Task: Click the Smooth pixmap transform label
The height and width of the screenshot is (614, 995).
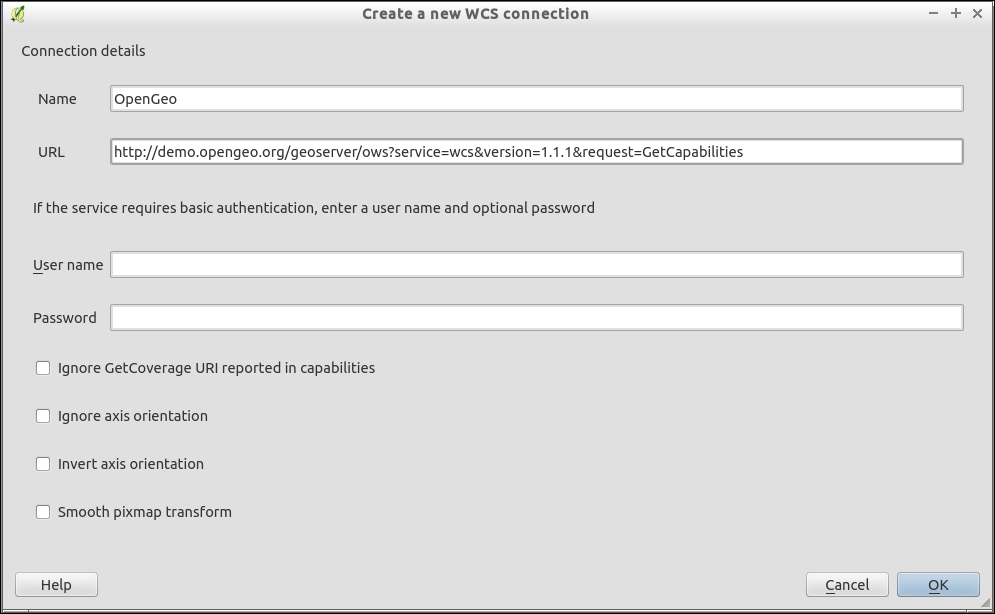Action: [x=145, y=512]
